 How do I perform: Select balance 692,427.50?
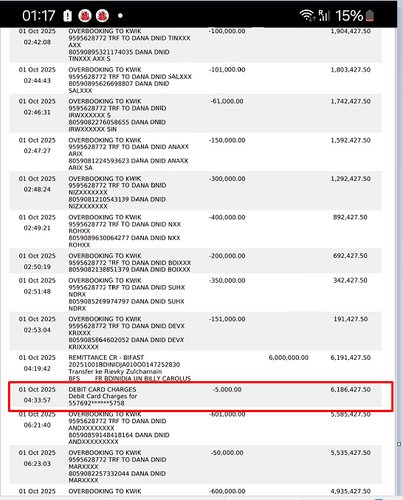(350, 256)
